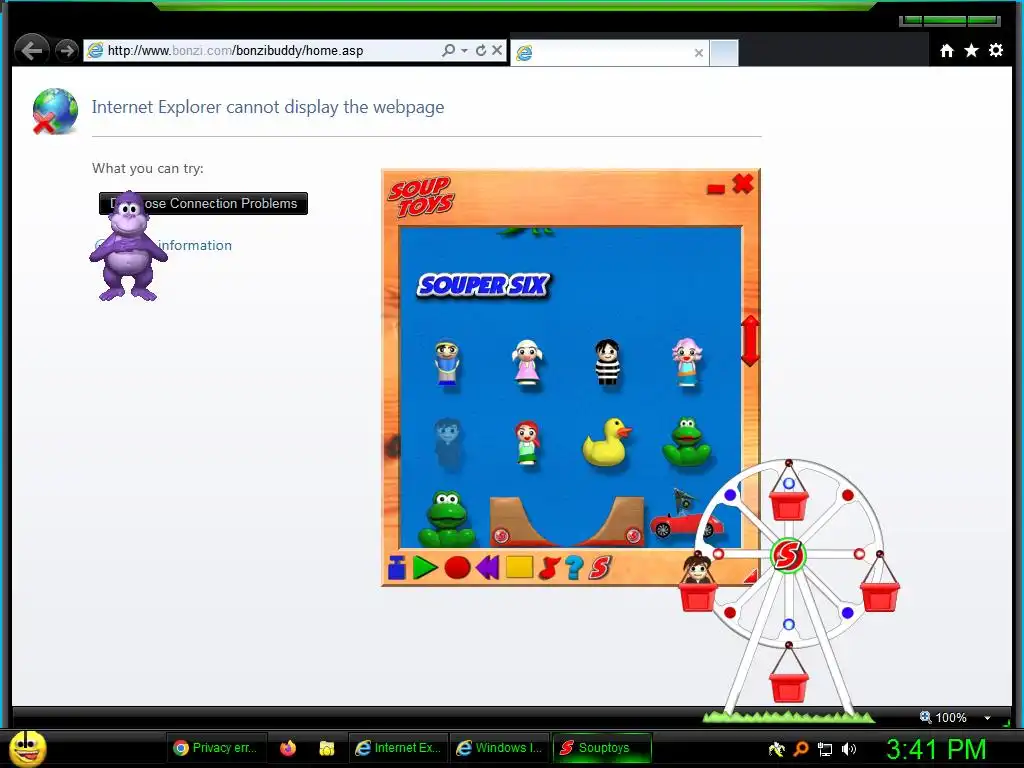Click the volume speaker tray icon
Image resolution: width=1024 pixels, height=768 pixels.
[x=849, y=749]
